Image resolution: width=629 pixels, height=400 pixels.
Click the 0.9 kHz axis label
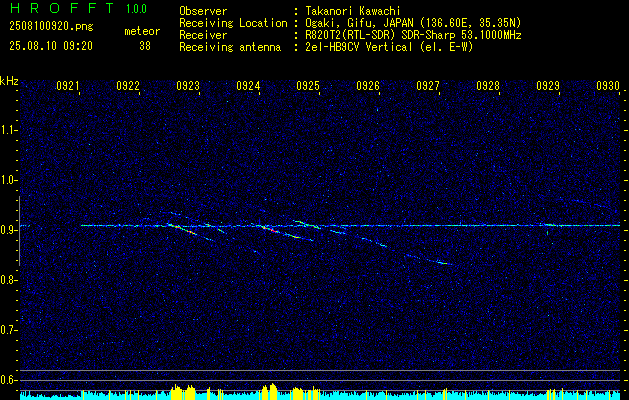coord(7,231)
